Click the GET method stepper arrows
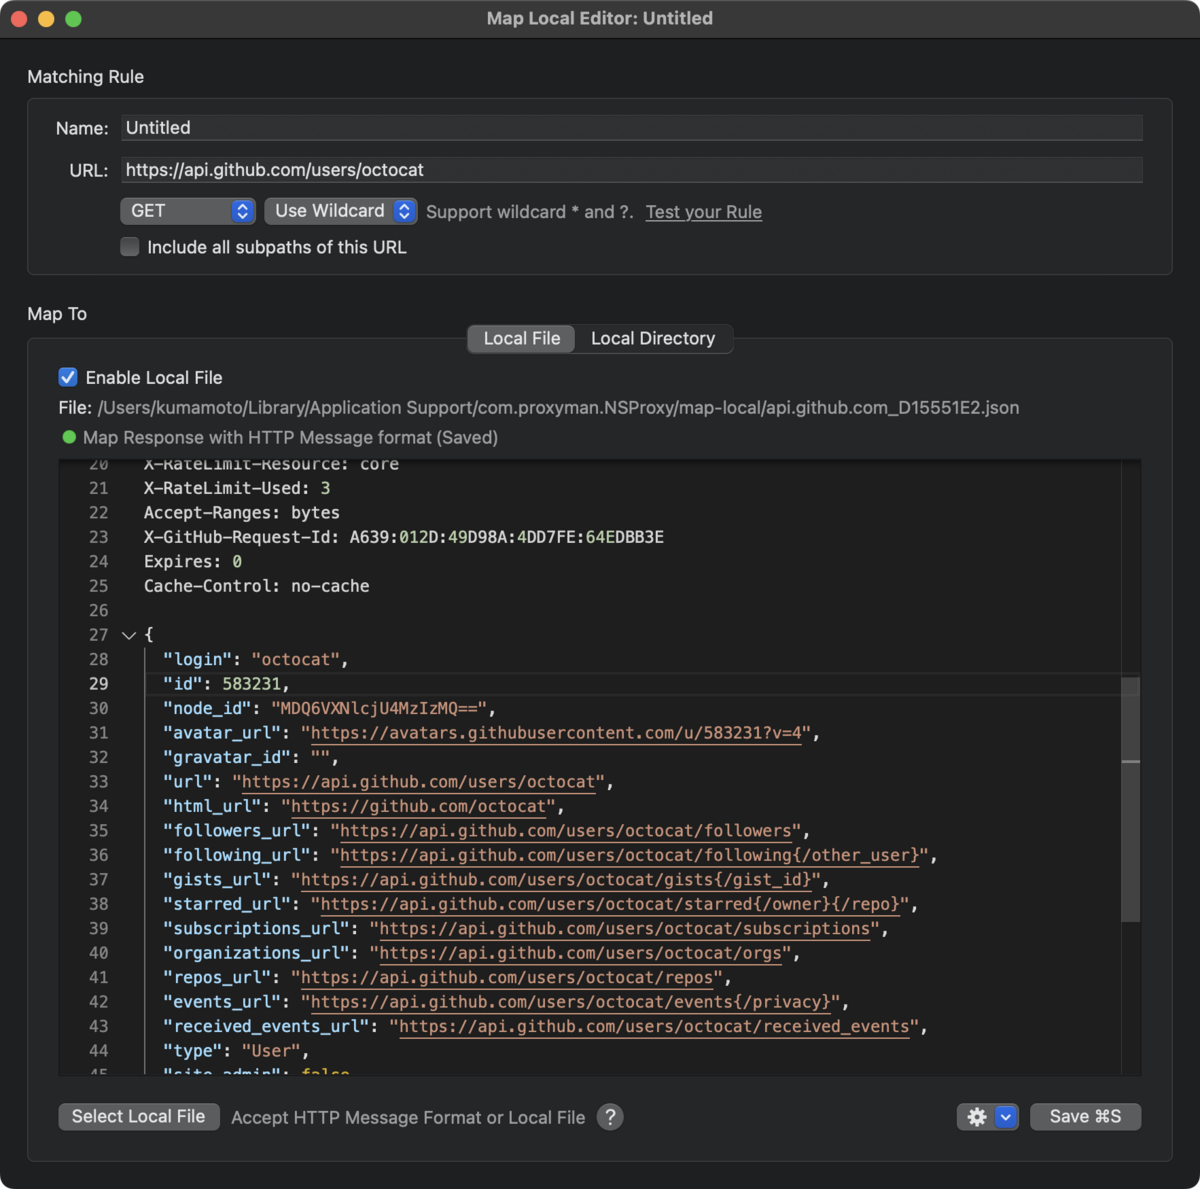1200x1189 pixels. click(241, 211)
